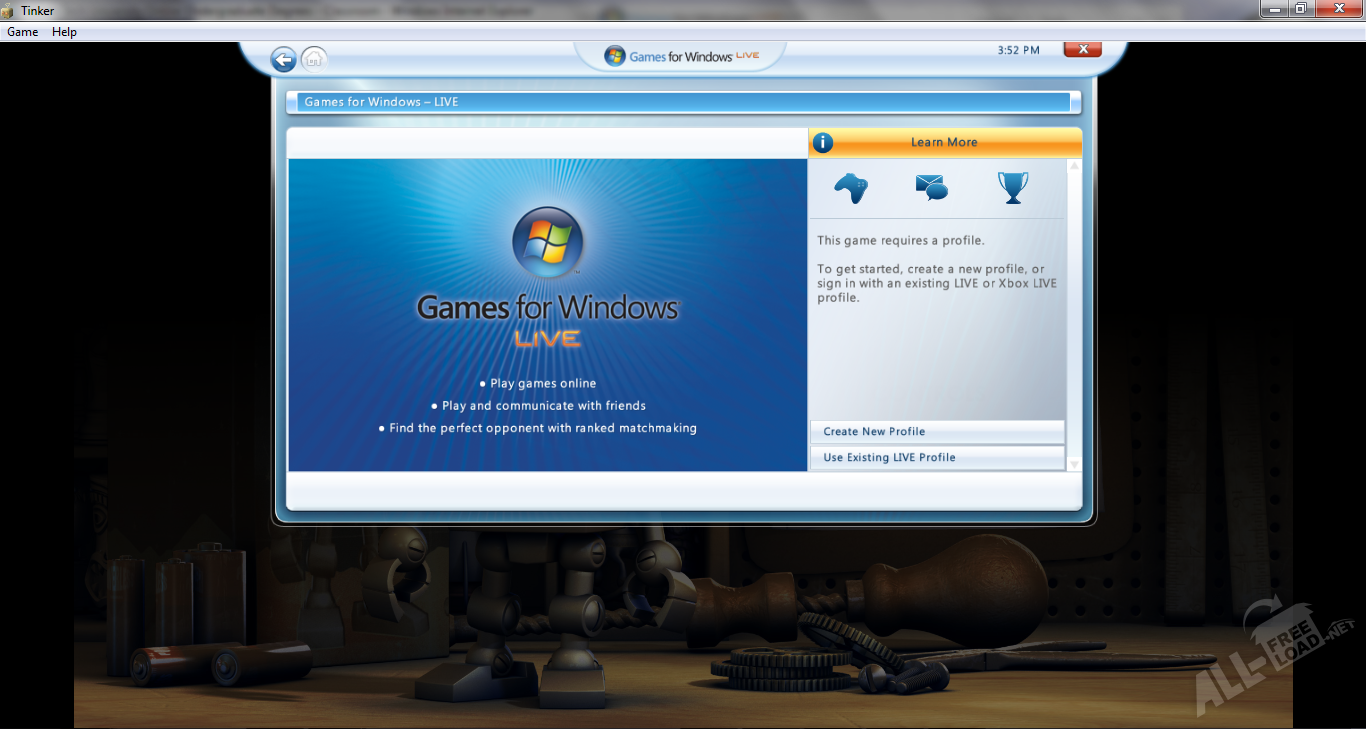Open the messages envelope icon
This screenshot has width=1366, height=729.
click(x=931, y=187)
